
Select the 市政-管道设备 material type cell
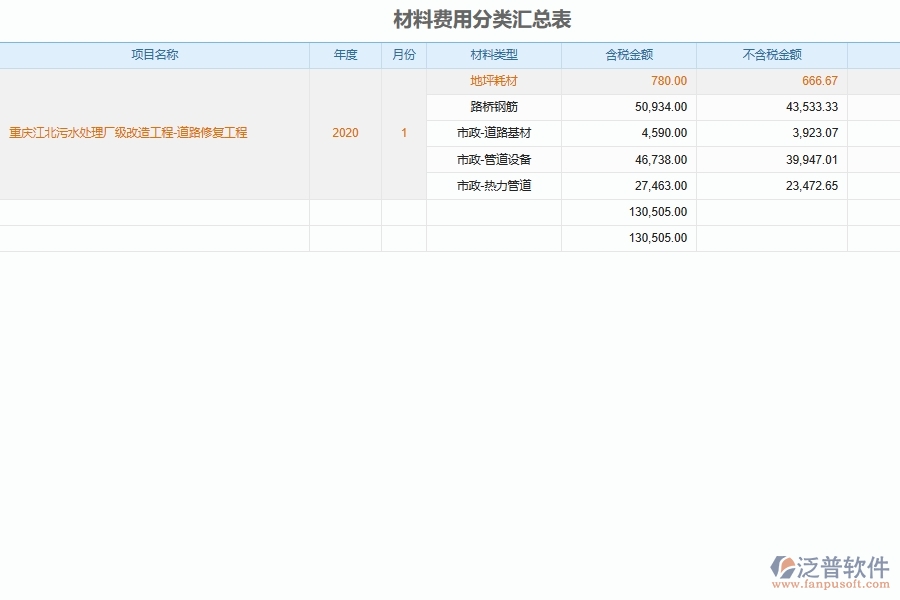(493, 159)
